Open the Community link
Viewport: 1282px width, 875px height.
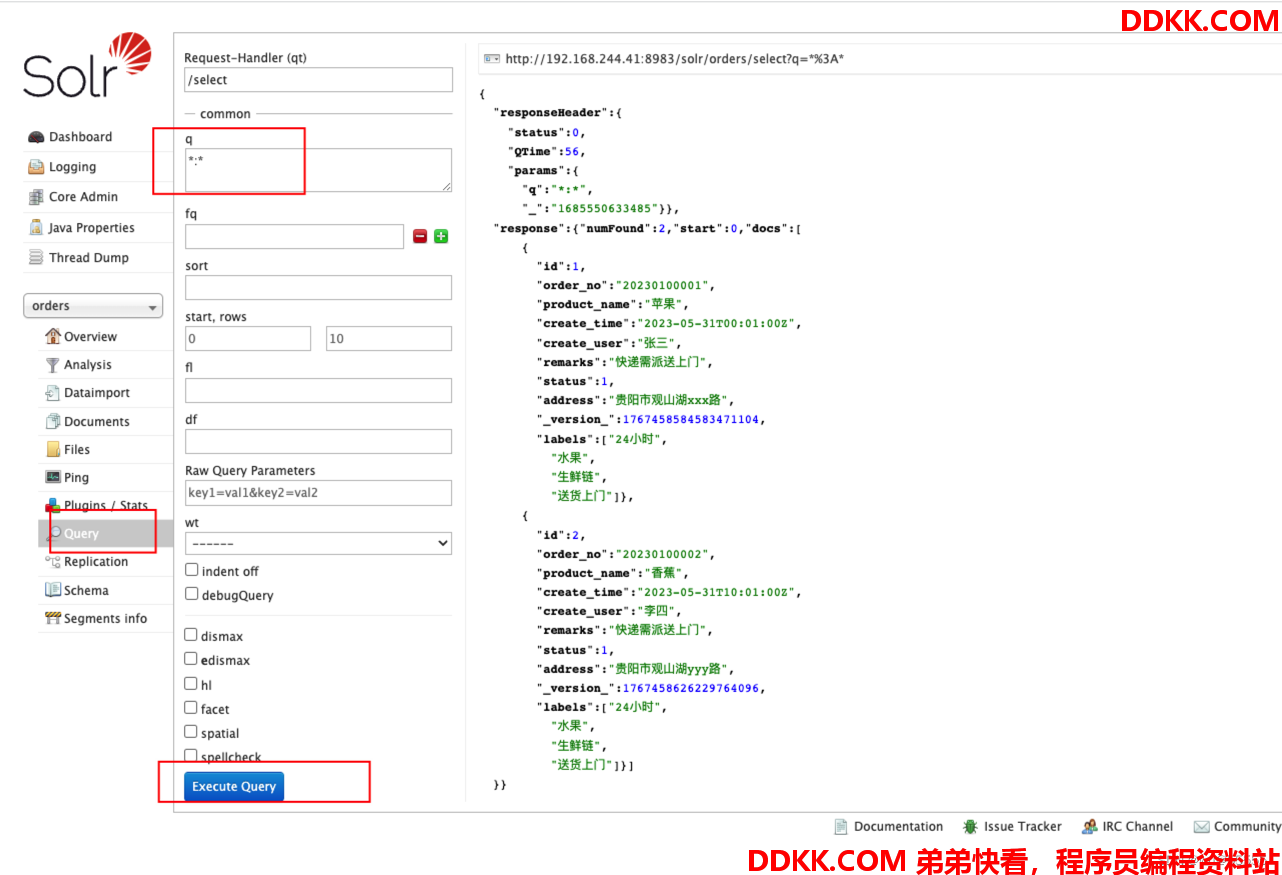click(1247, 827)
